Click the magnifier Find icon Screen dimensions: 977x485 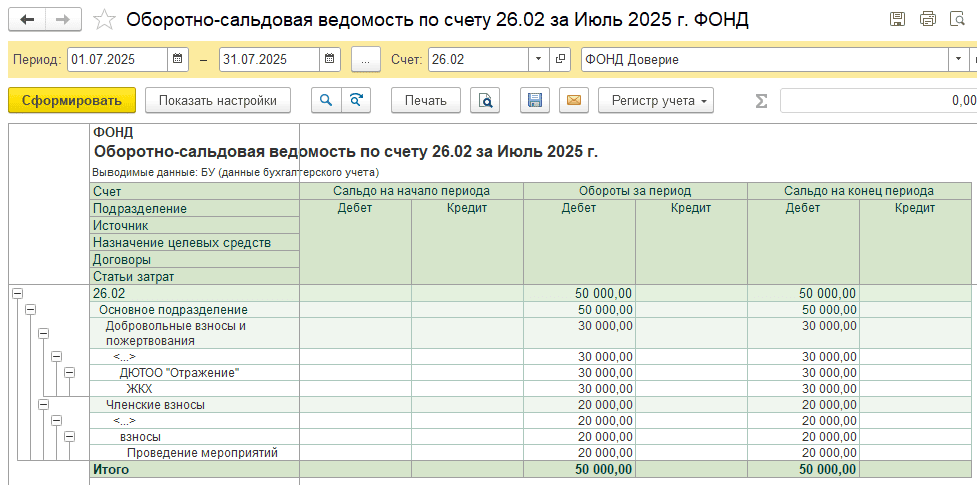point(326,100)
